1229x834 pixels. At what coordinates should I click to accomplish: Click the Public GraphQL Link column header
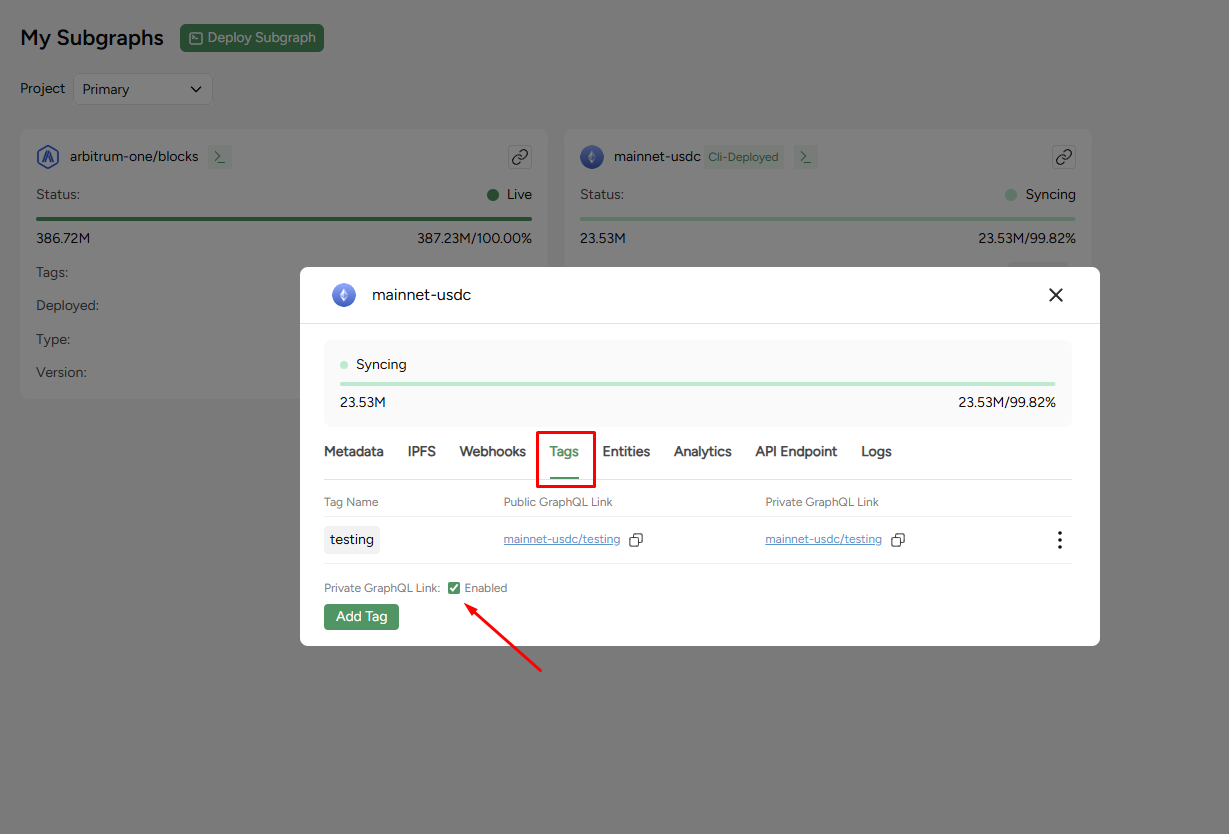point(558,502)
